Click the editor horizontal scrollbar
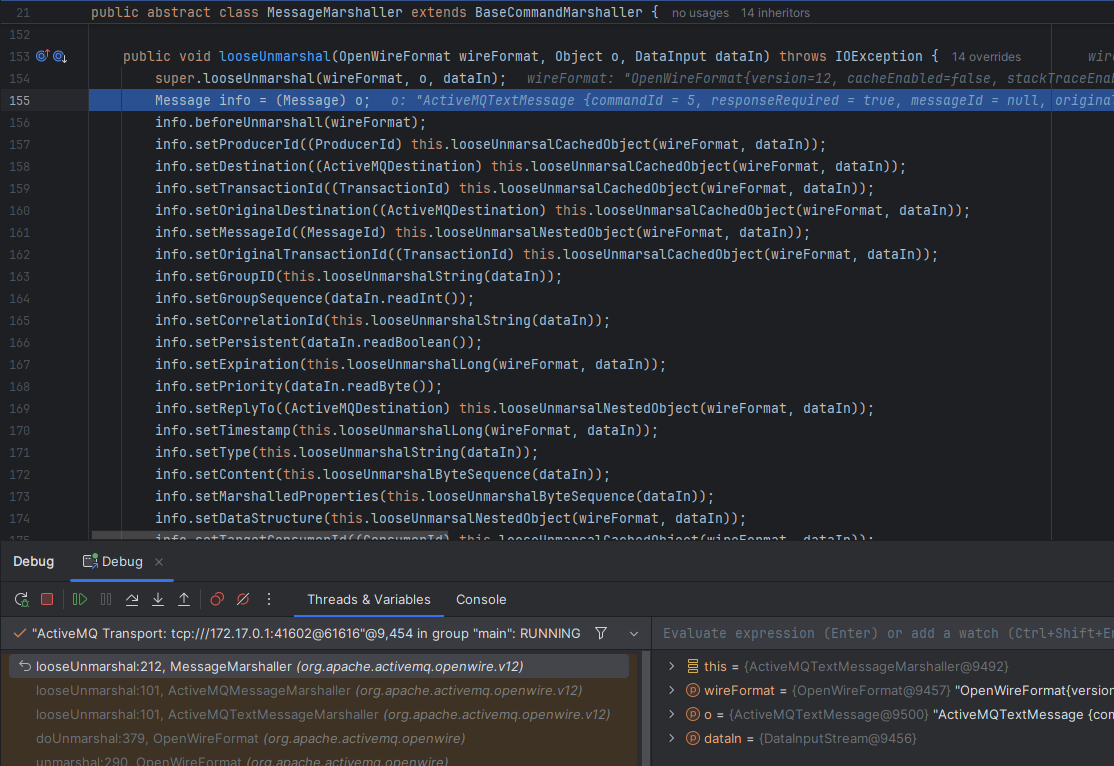Image resolution: width=1114 pixels, height=766 pixels. 270,534
